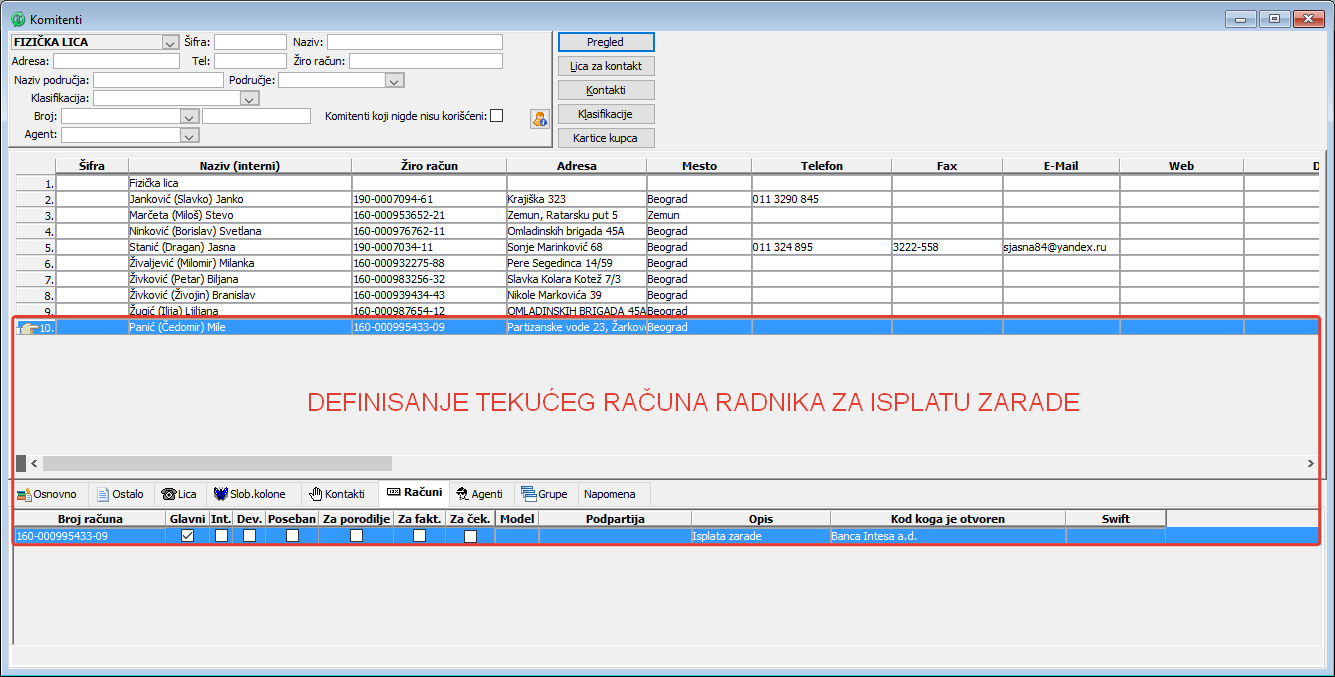Image resolution: width=1335 pixels, height=677 pixels.
Task: Open the Osnovno tab with folder icon
Action: pos(48,494)
